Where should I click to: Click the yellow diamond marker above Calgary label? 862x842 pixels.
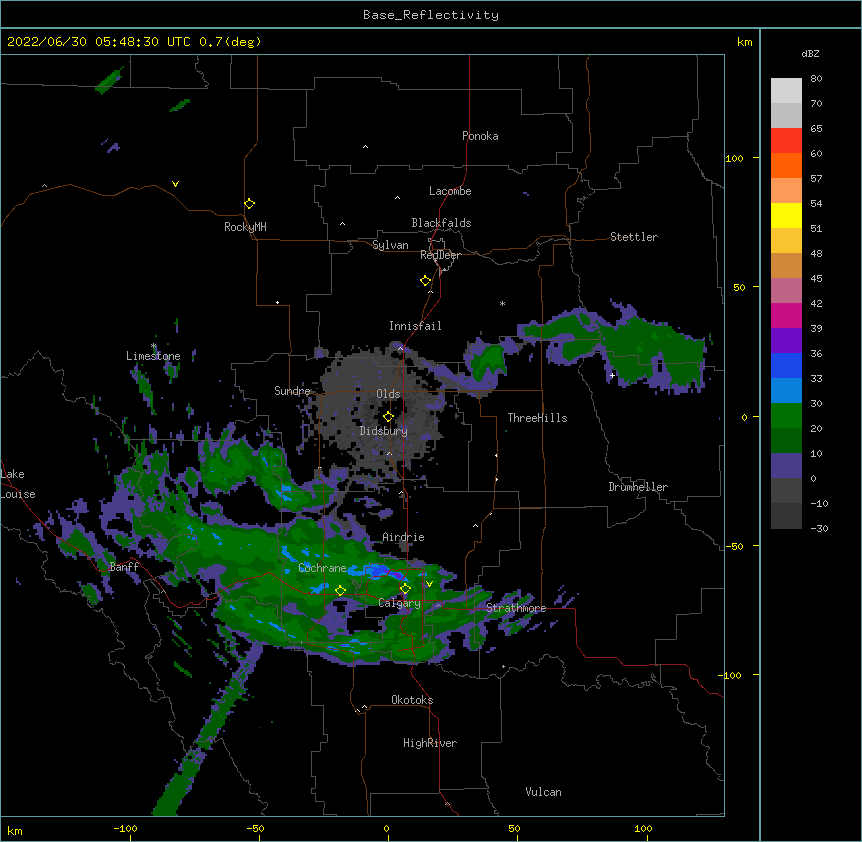[405, 588]
